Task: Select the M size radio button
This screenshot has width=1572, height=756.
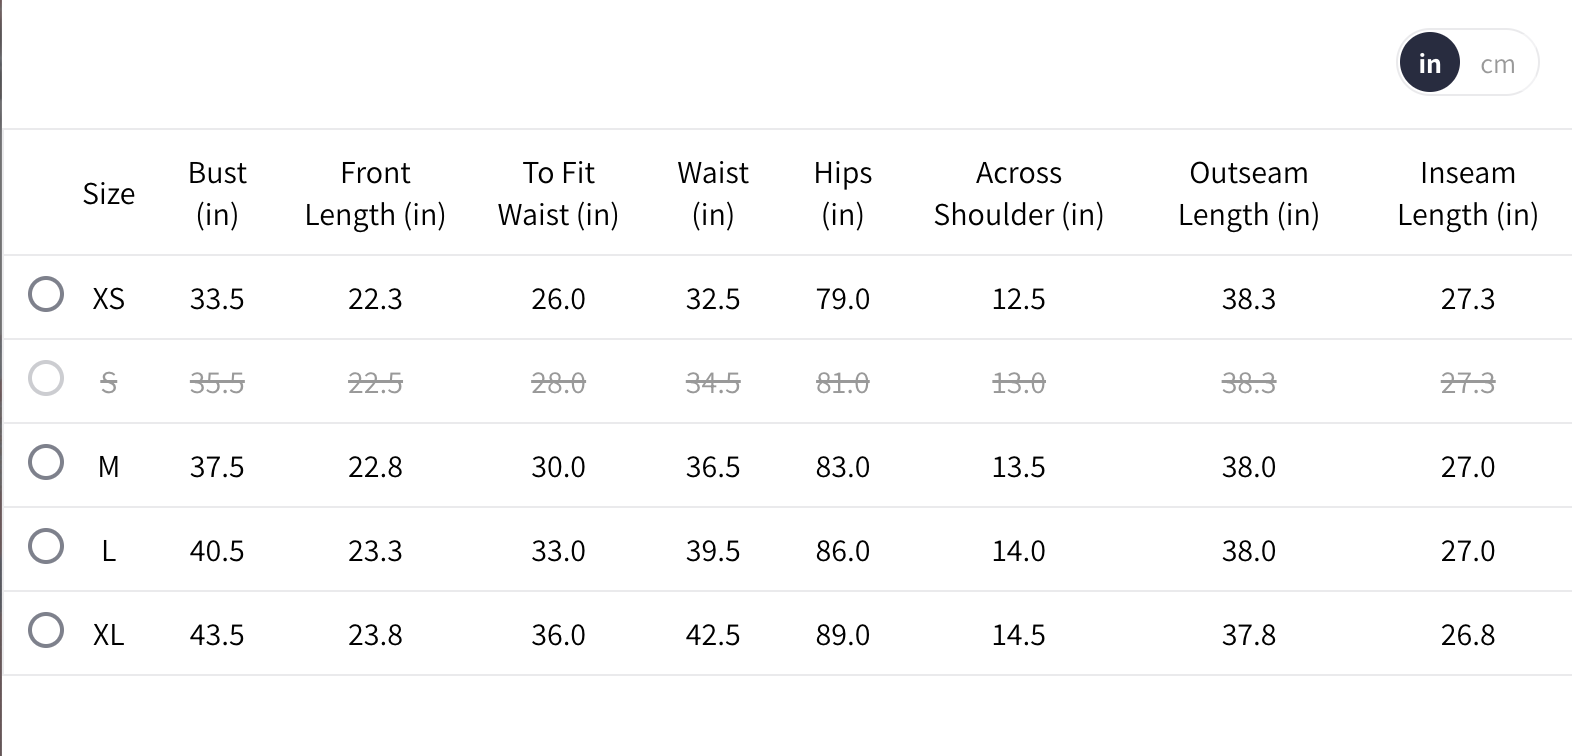Action: pyautogui.click(x=46, y=463)
